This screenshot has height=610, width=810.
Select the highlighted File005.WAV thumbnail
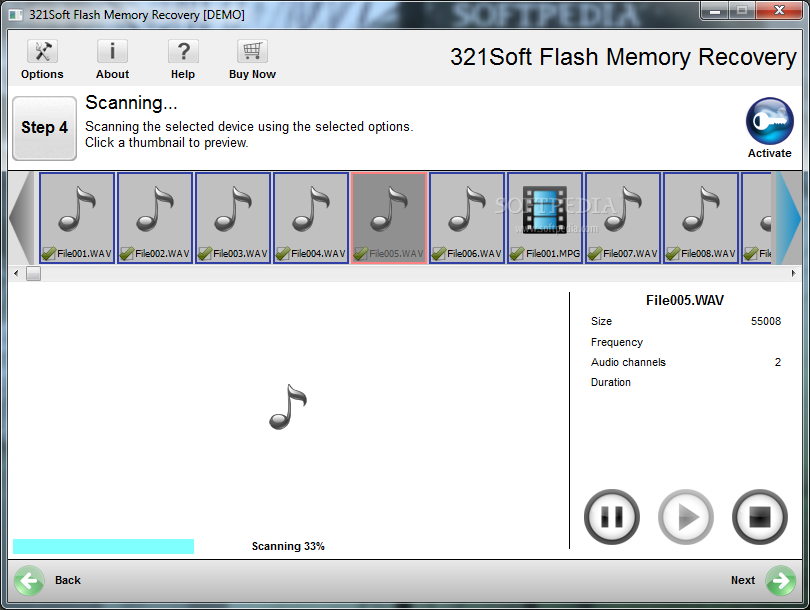[389, 218]
